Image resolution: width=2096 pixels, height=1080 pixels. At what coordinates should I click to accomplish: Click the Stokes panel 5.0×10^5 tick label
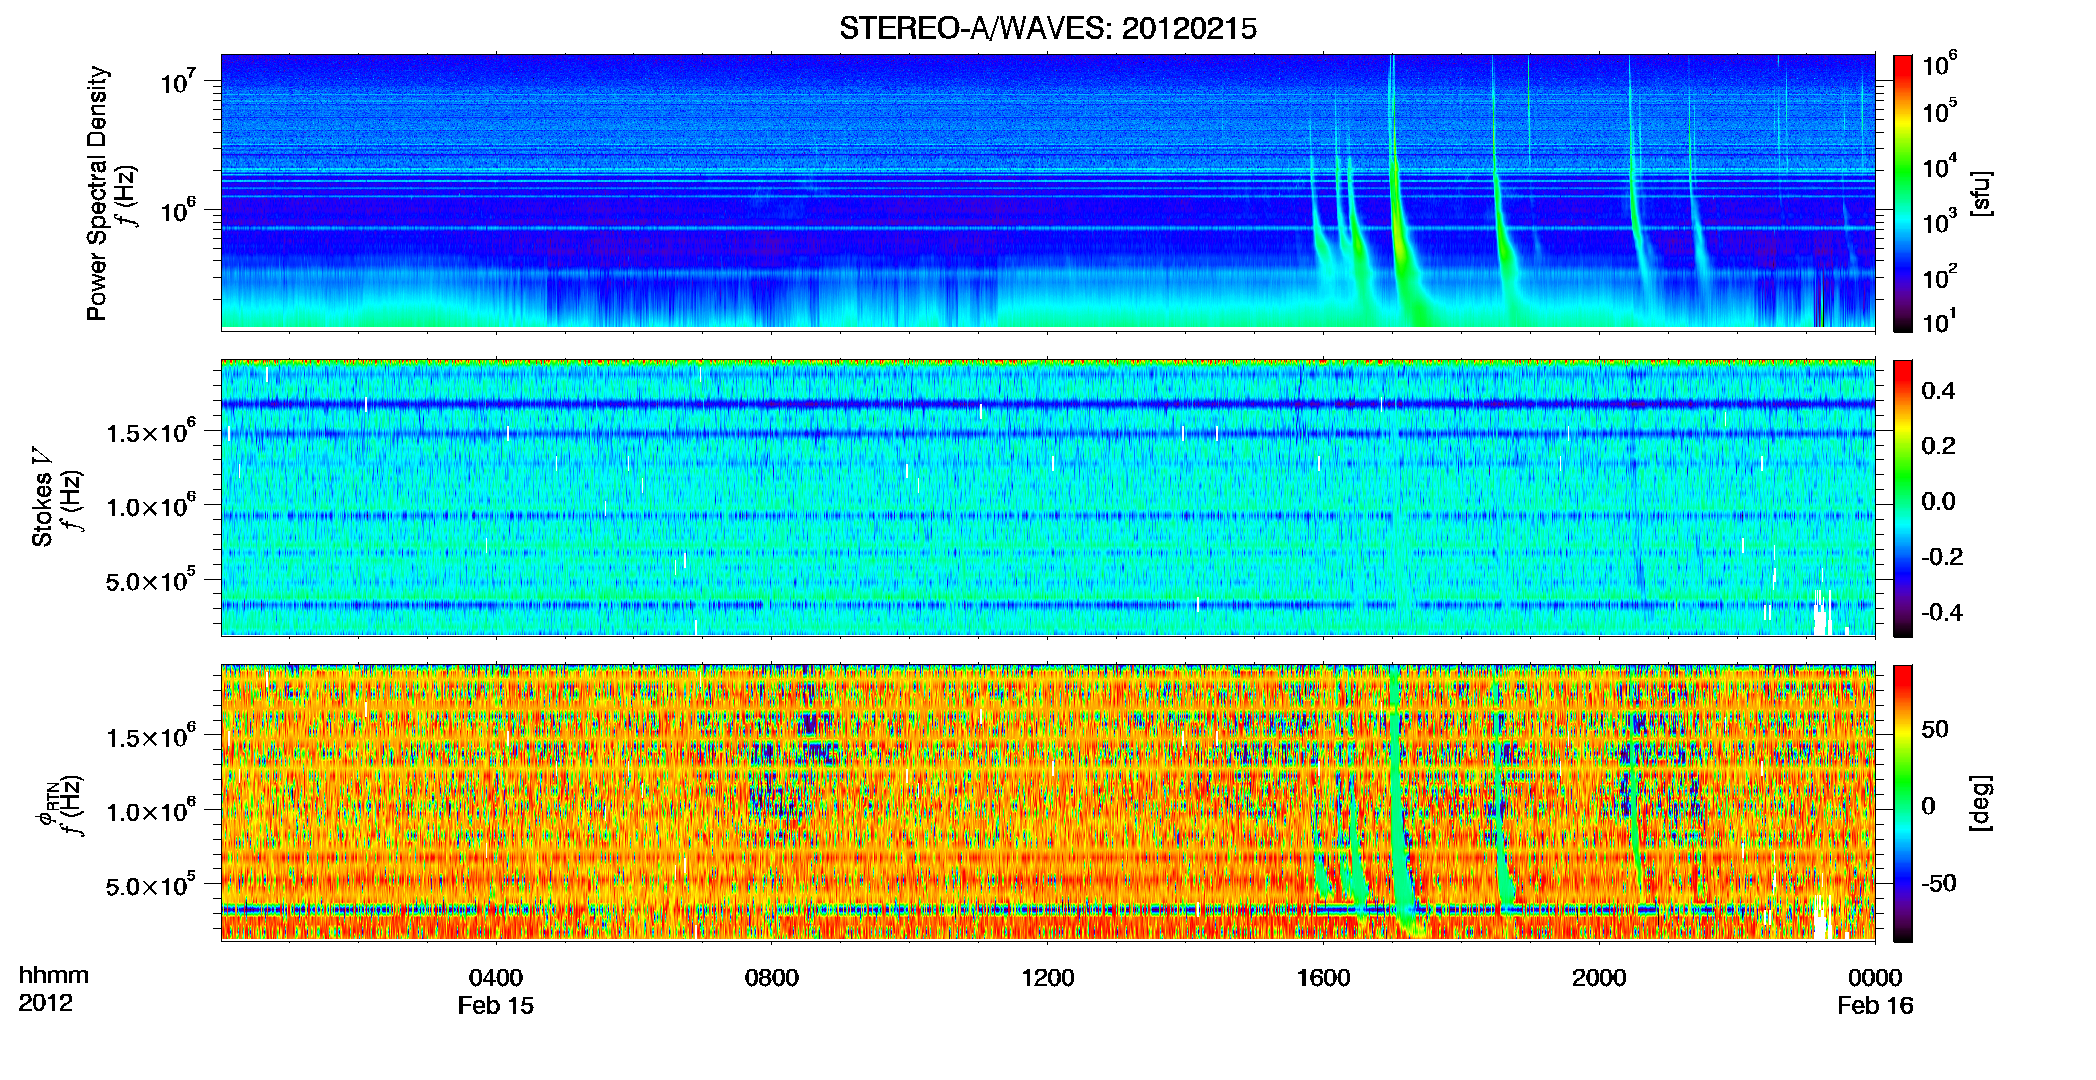pos(151,580)
